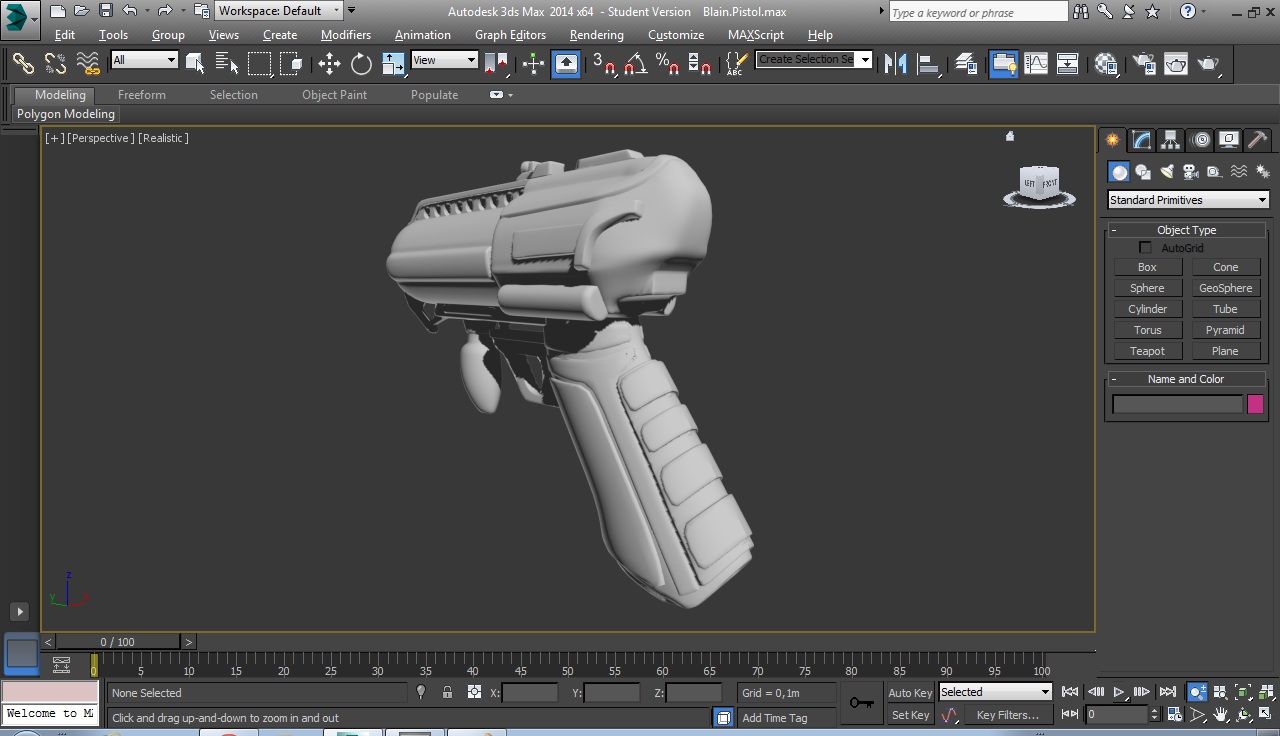Toggle the AutoGrid checkbox
This screenshot has height=736, width=1280.
(1145, 247)
